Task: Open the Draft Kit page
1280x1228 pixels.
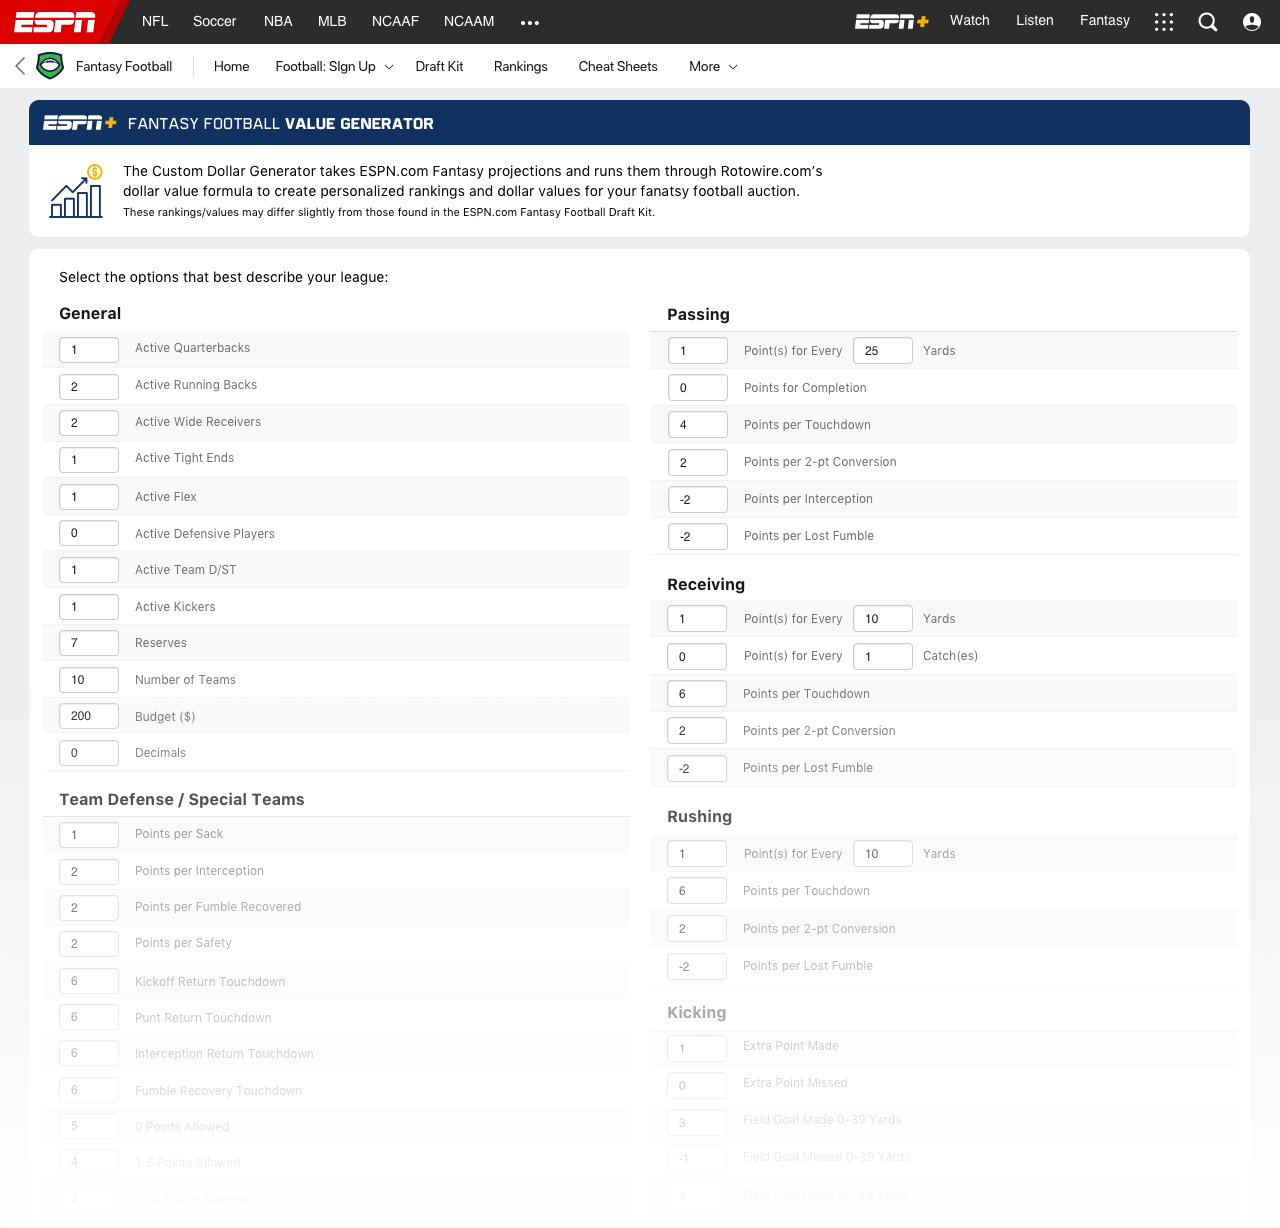Action: pyautogui.click(x=440, y=66)
